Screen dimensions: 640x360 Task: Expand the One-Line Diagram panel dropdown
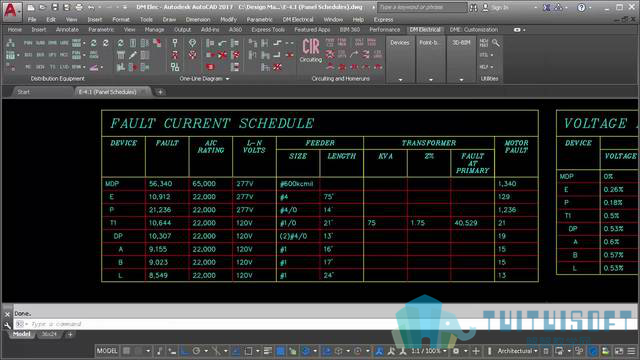click(x=227, y=79)
